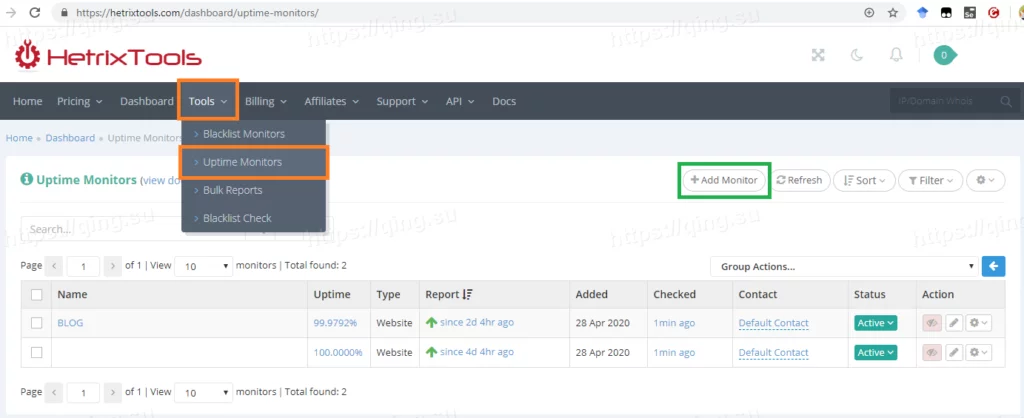1024x418 pixels.
Task: Bookmark page using the star icon
Action: click(893, 12)
